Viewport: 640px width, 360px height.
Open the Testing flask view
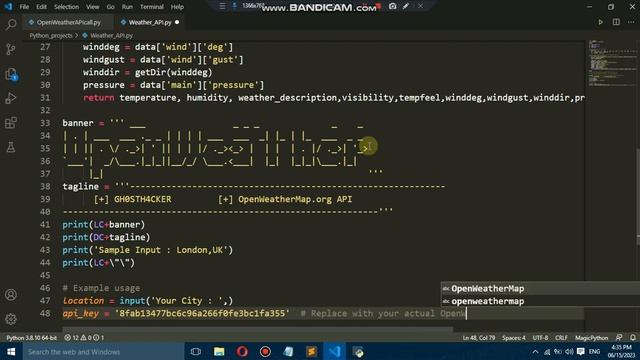pos(11,147)
